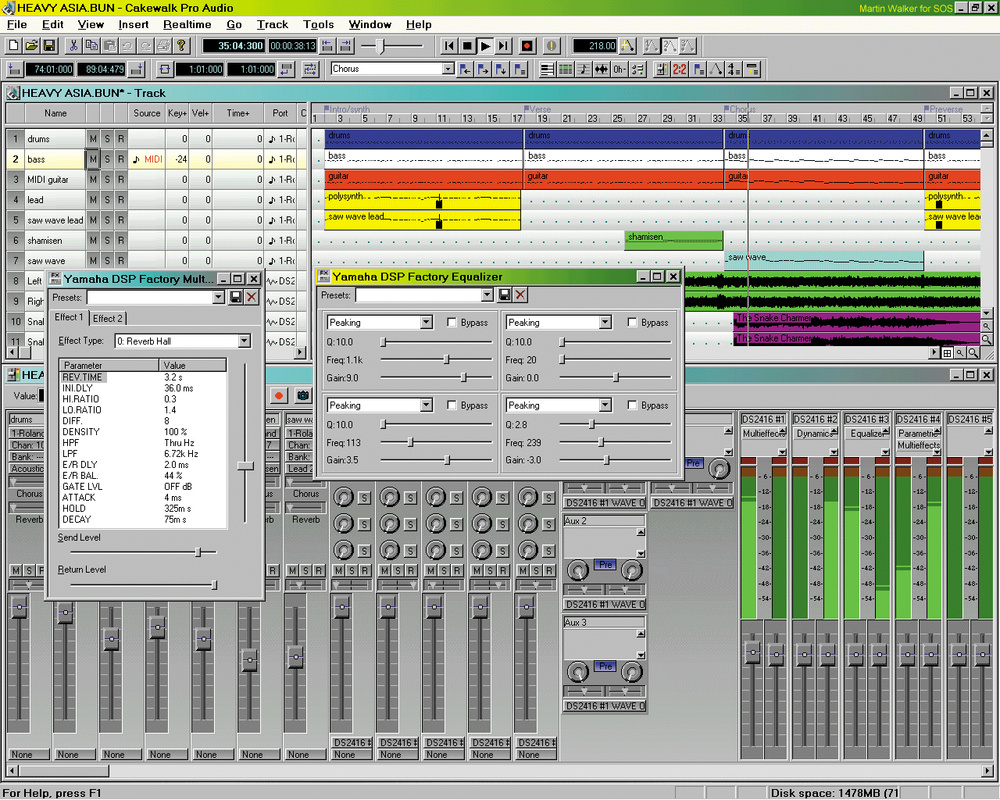Open a file with the open folder icon
Viewport: 1000px width, 800px height.
click(31, 45)
